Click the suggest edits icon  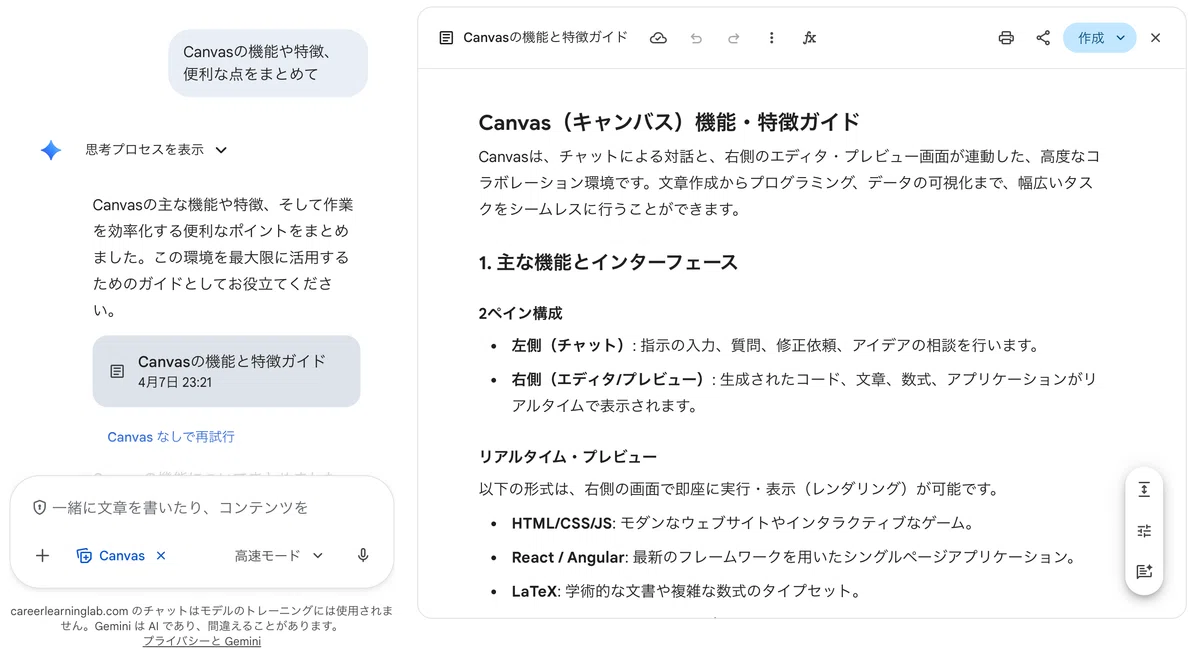(1144, 572)
